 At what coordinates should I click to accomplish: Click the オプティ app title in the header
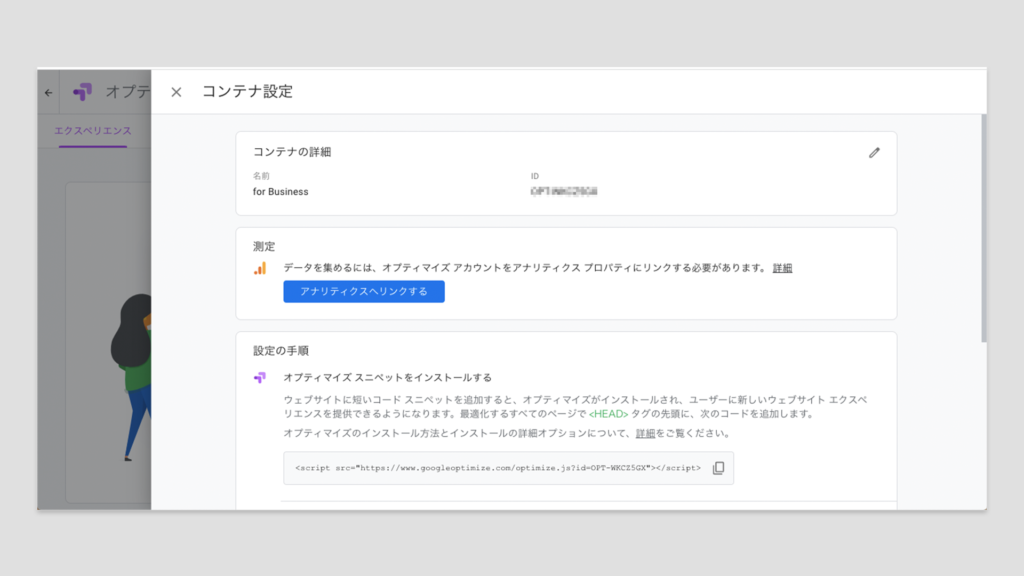pyautogui.click(x=127, y=92)
